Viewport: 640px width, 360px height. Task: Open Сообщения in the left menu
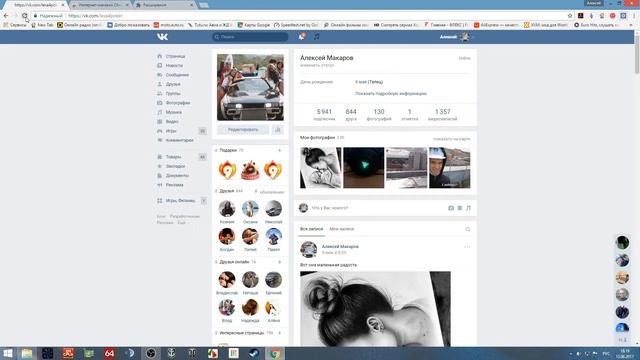(177, 75)
